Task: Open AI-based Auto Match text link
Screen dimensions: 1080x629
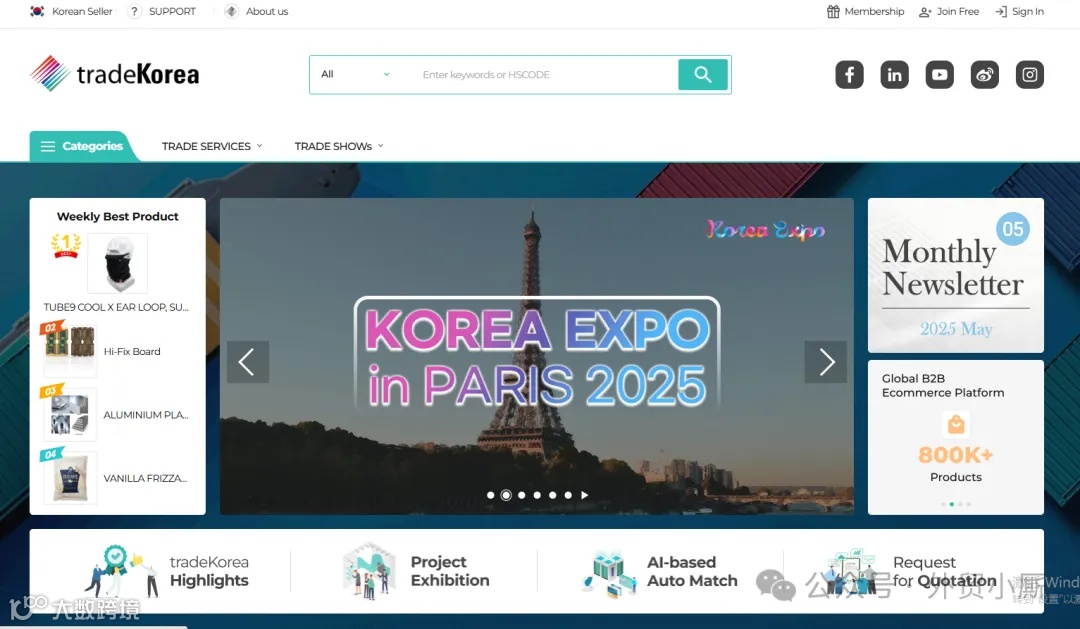Action: [x=692, y=571]
